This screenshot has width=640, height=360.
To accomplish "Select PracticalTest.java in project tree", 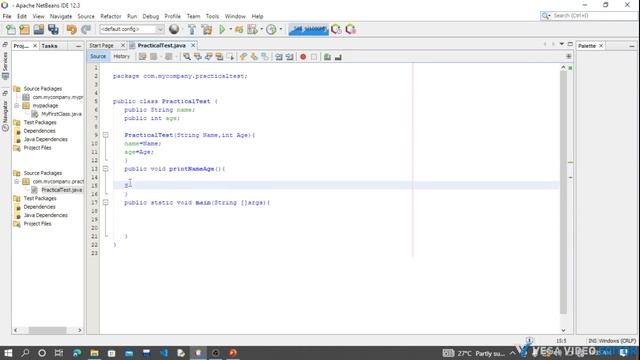I will [x=62, y=190].
